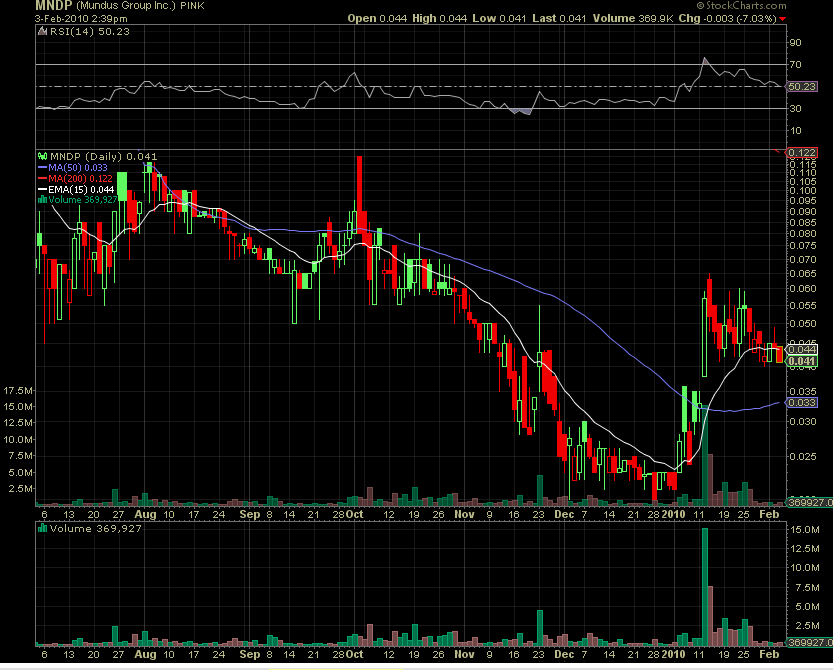The width and height of the screenshot is (833, 670).
Task: Select the blue MA(50) line marker in the legend
Action: click(x=42, y=167)
